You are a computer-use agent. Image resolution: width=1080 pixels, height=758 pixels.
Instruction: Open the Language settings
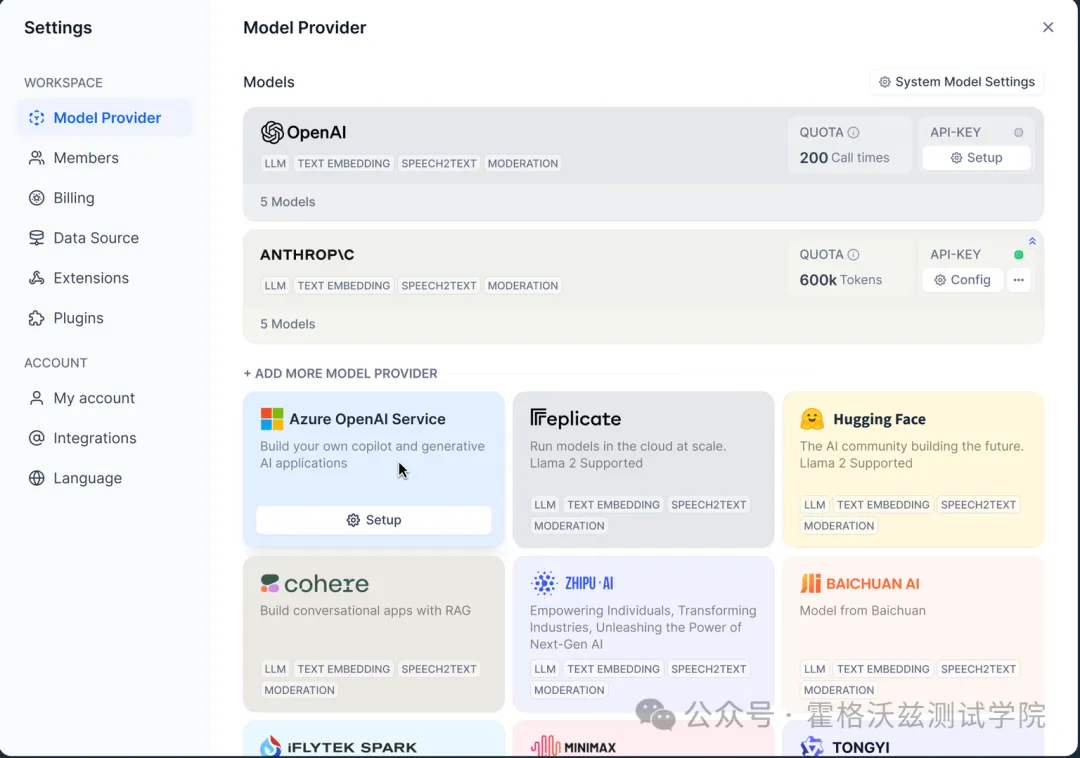[x=105, y=478]
